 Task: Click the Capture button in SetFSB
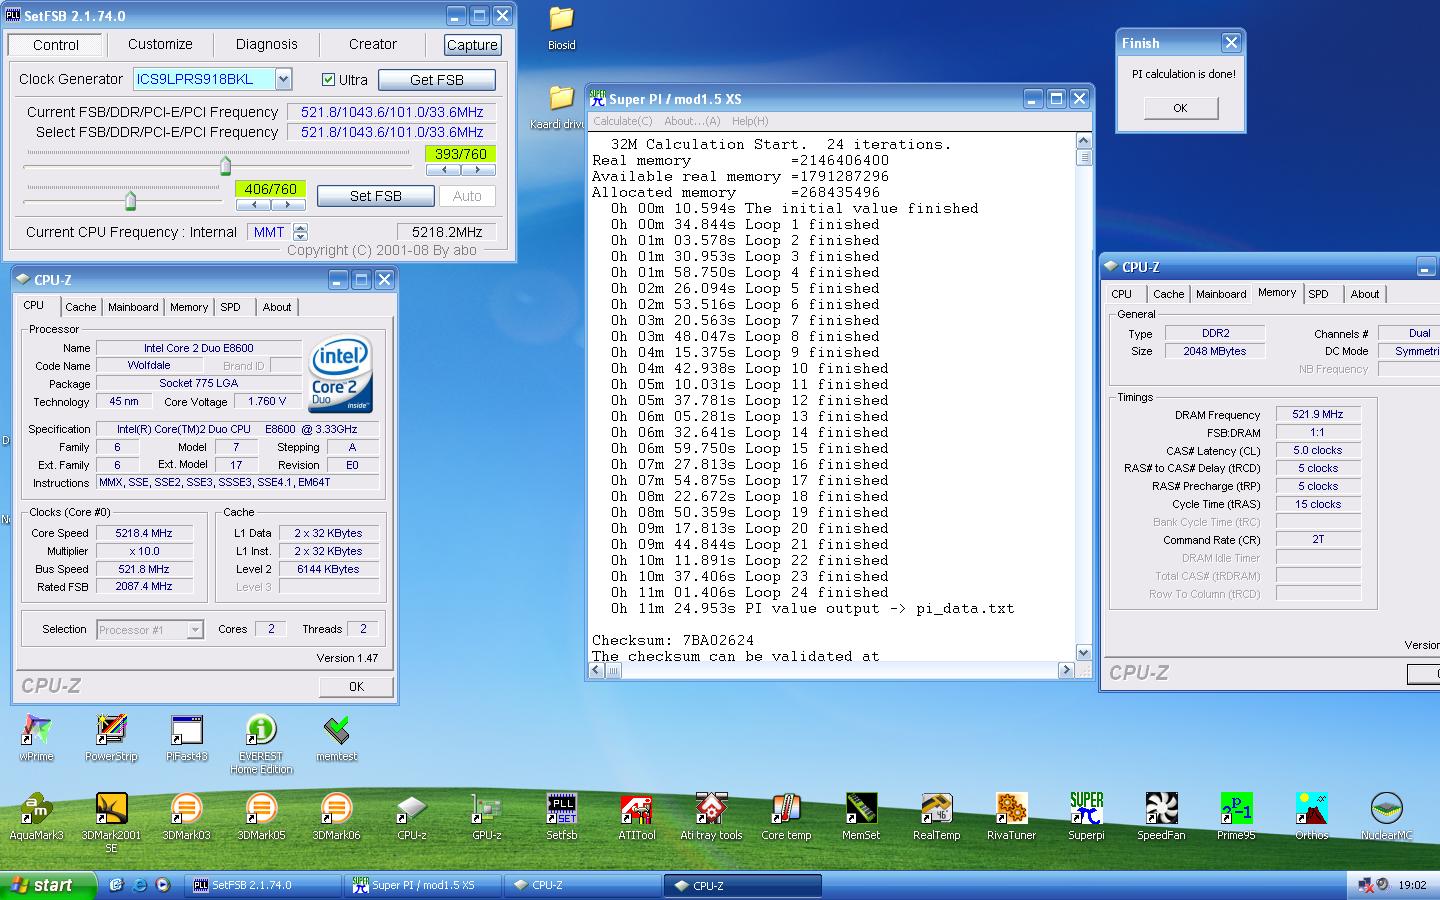[x=472, y=45]
